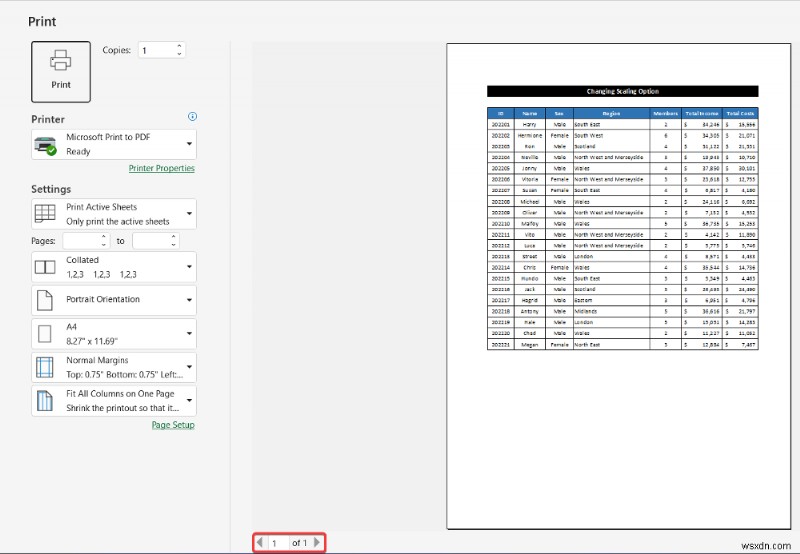This screenshot has height=554, width=800.
Task: Open the Printer Properties link
Action: point(161,168)
